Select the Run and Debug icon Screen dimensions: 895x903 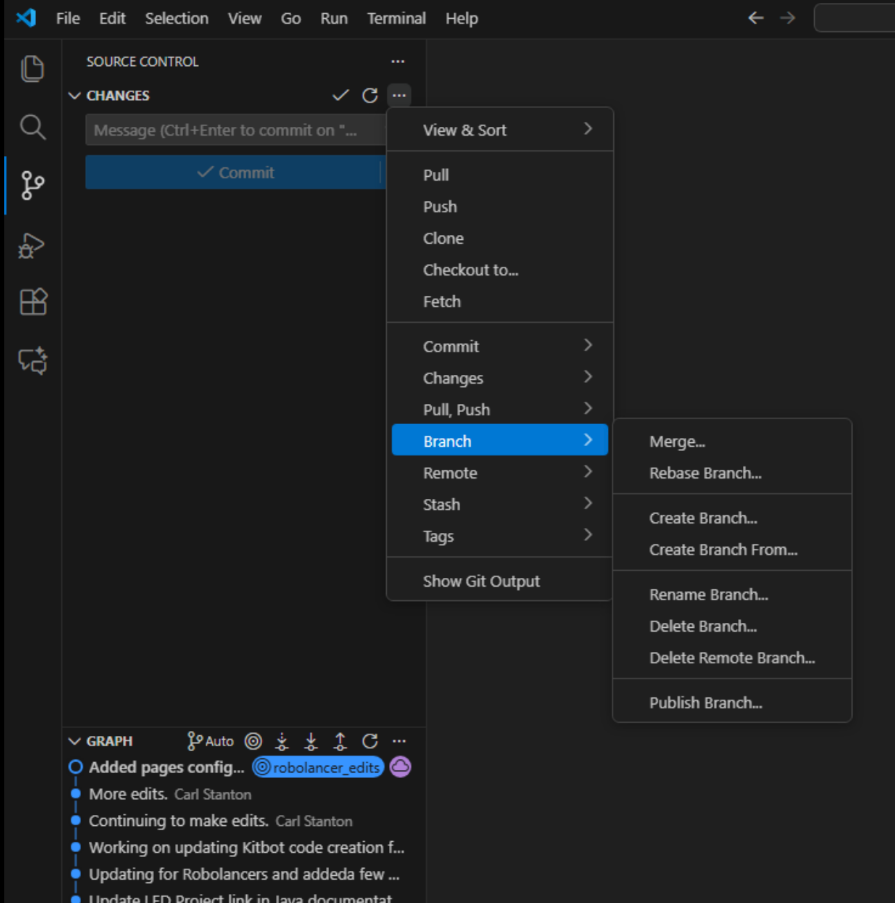[32, 245]
